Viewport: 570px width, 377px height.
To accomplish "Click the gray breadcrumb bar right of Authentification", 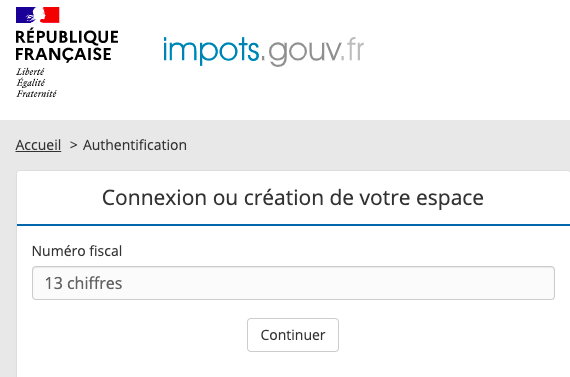I will click(378, 145).
